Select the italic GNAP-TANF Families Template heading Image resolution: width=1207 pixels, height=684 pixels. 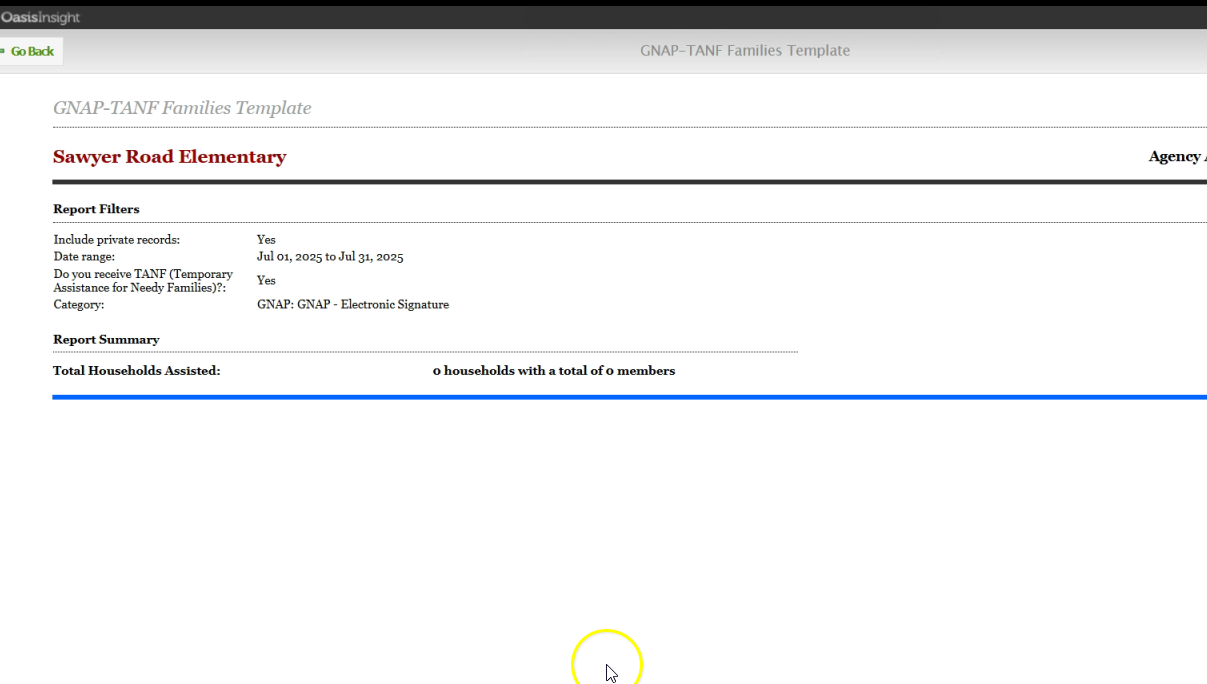coord(182,108)
